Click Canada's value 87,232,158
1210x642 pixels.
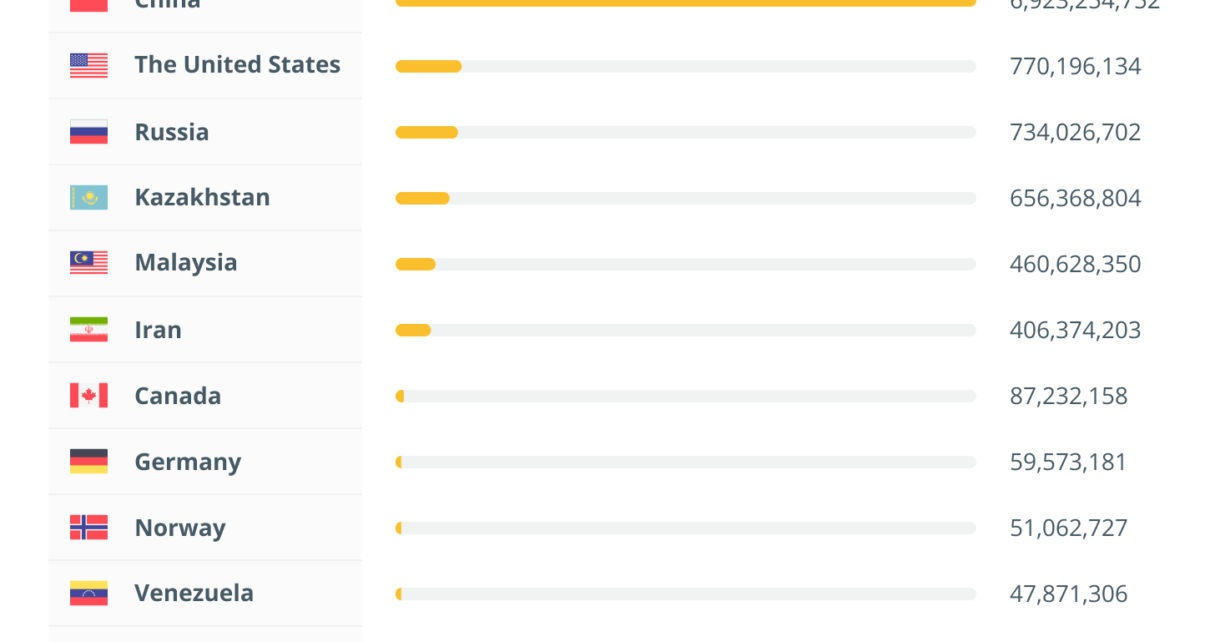1068,396
